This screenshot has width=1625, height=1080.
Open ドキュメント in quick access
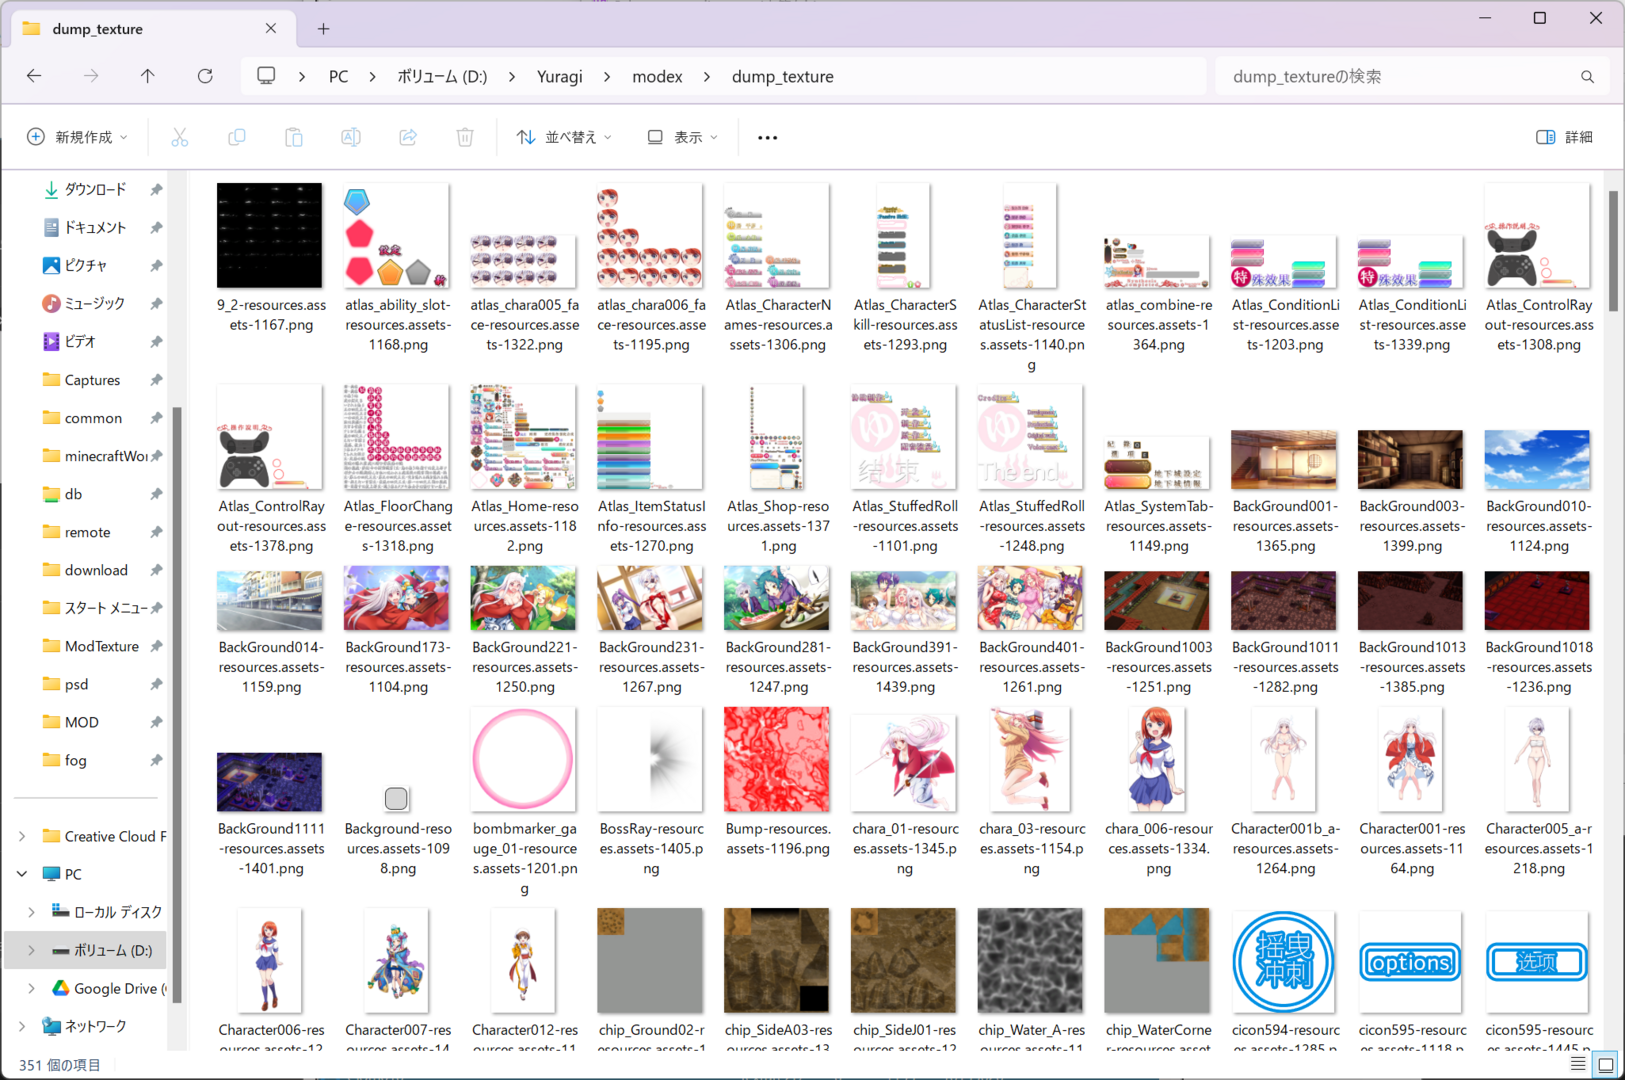(x=95, y=227)
